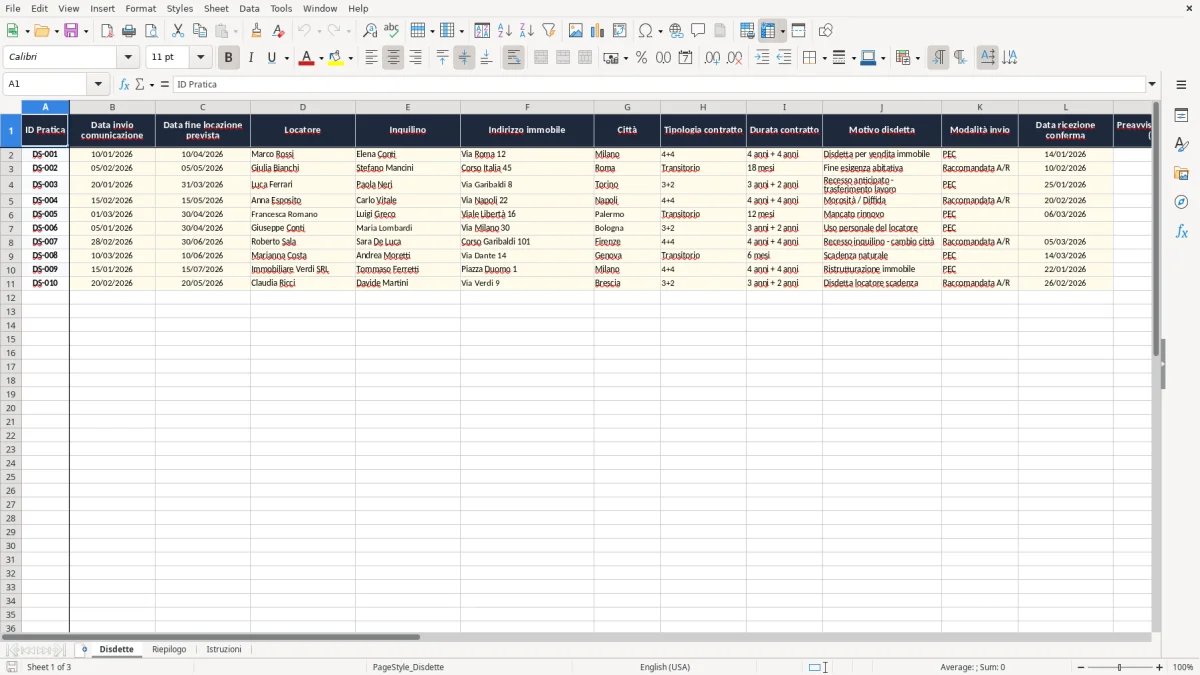Open the Data menu

click(249, 8)
